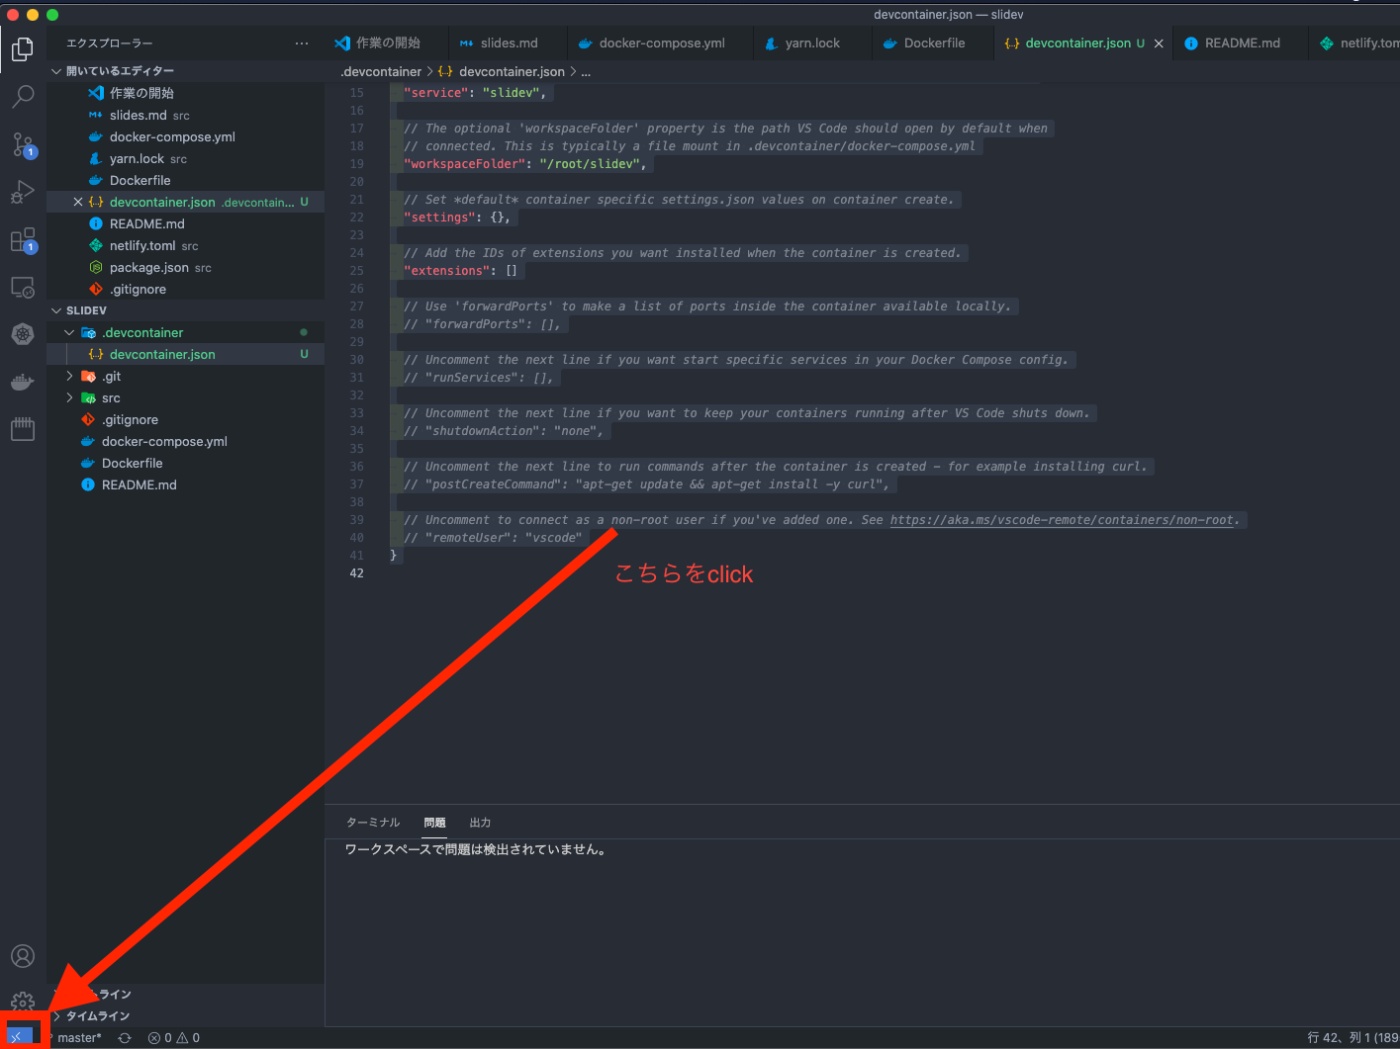The width and height of the screenshot is (1400, 1049).
Task: Open the Extensions view
Action: pos(22,238)
